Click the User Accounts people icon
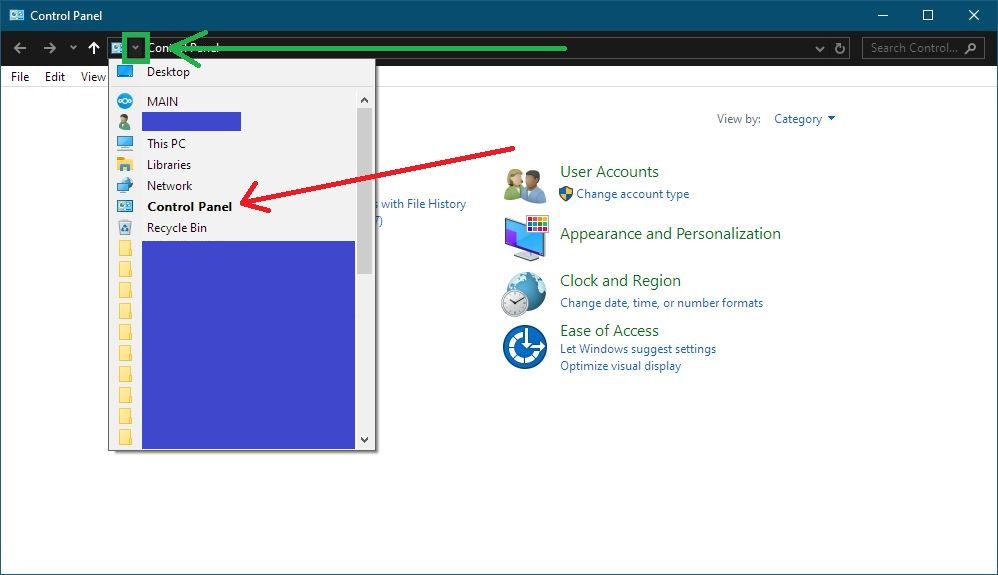 (x=525, y=185)
